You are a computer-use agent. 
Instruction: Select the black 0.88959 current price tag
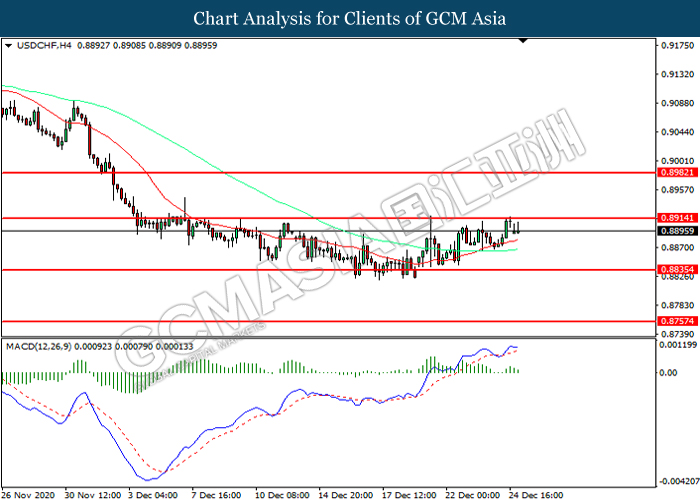(676, 231)
